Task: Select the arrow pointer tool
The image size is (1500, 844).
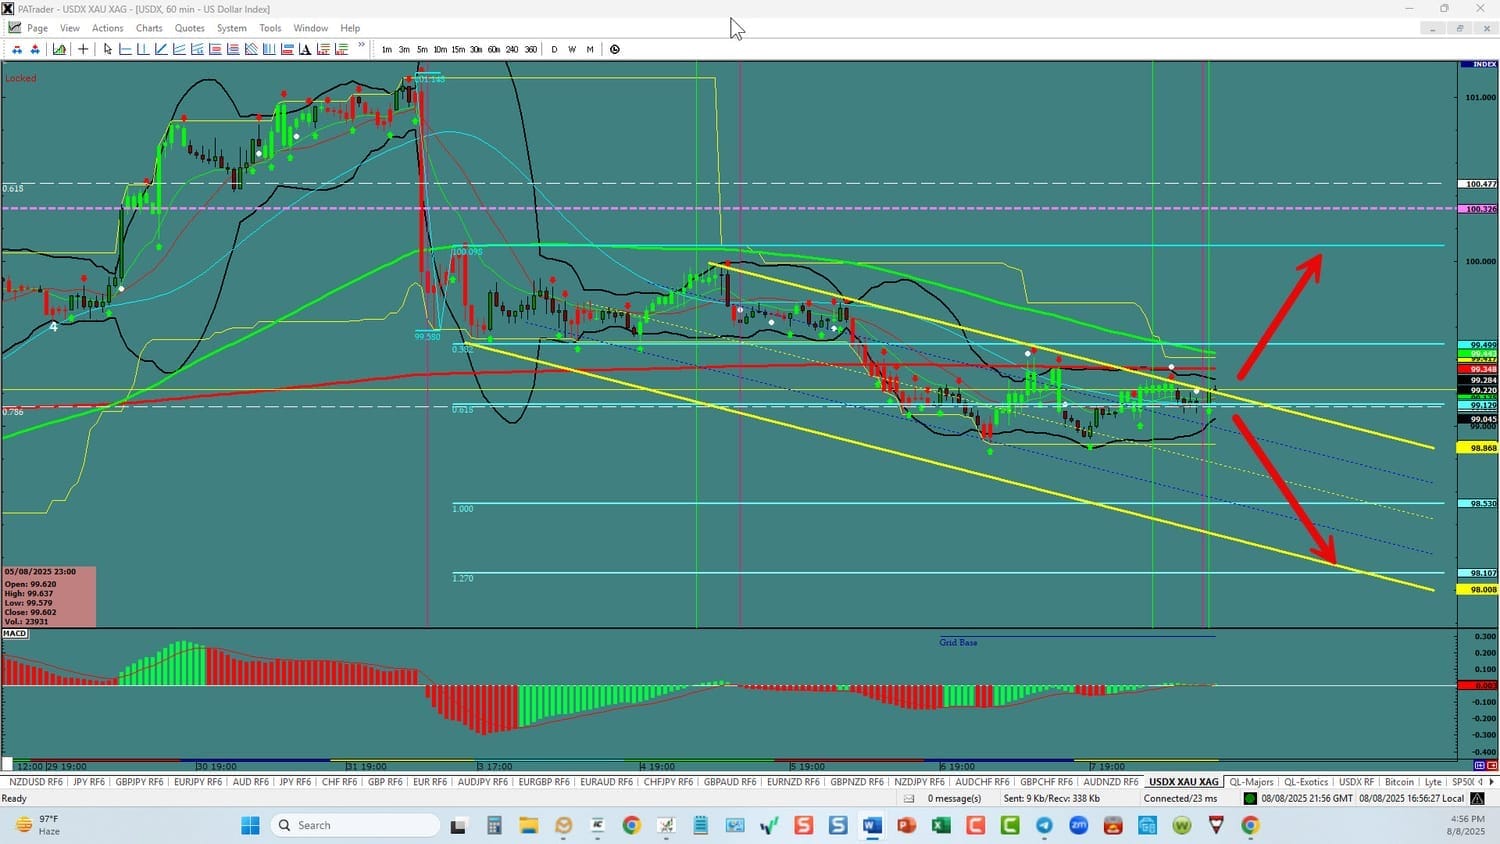Action: [x=107, y=49]
